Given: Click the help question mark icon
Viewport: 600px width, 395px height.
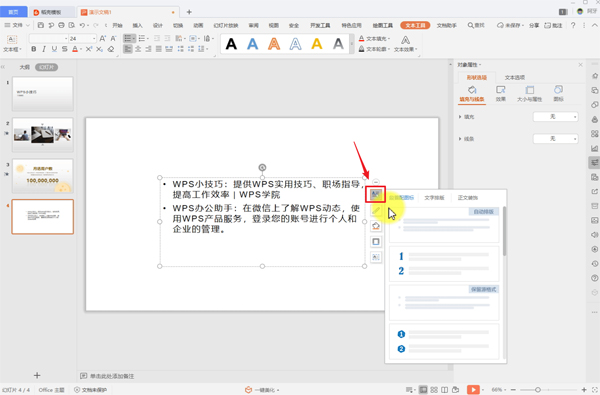Looking at the screenshot, I should 573,25.
